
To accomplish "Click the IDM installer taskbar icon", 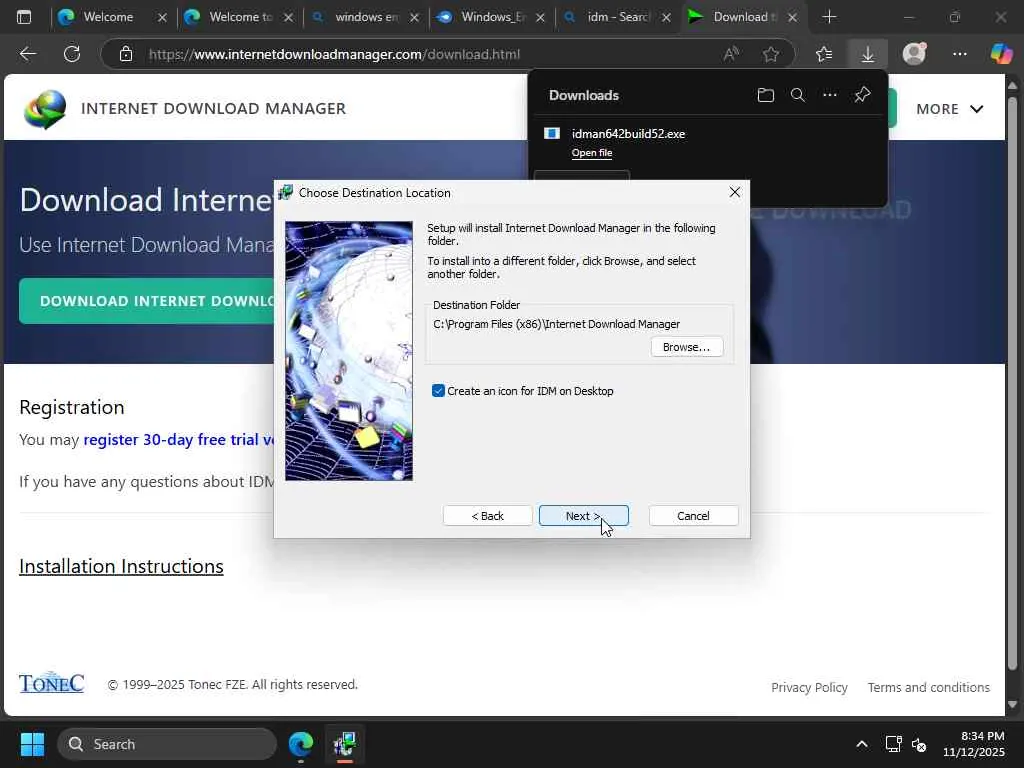I will tap(344, 744).
